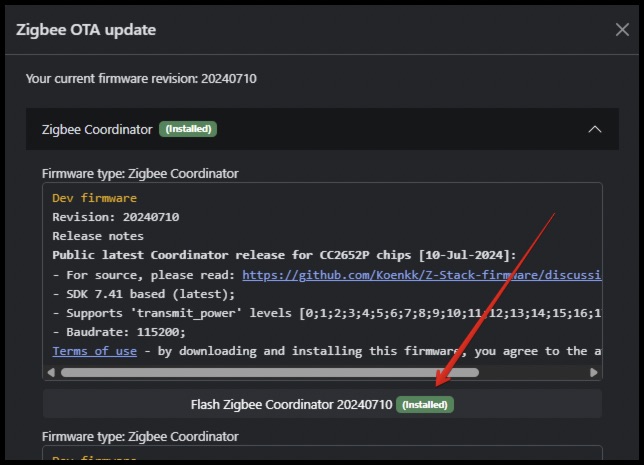Click the 'SDK 7.41 based (latest);' line
644x465 pixels.
(x=144, y=294)
